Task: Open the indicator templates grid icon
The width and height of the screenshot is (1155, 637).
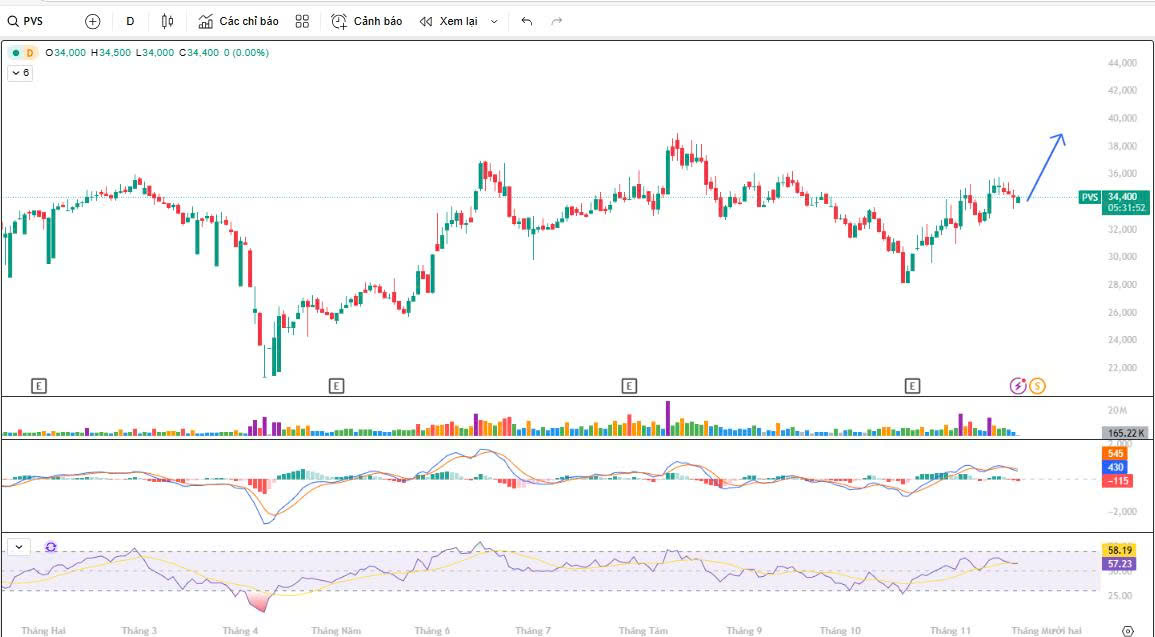Action: (303, 21)
